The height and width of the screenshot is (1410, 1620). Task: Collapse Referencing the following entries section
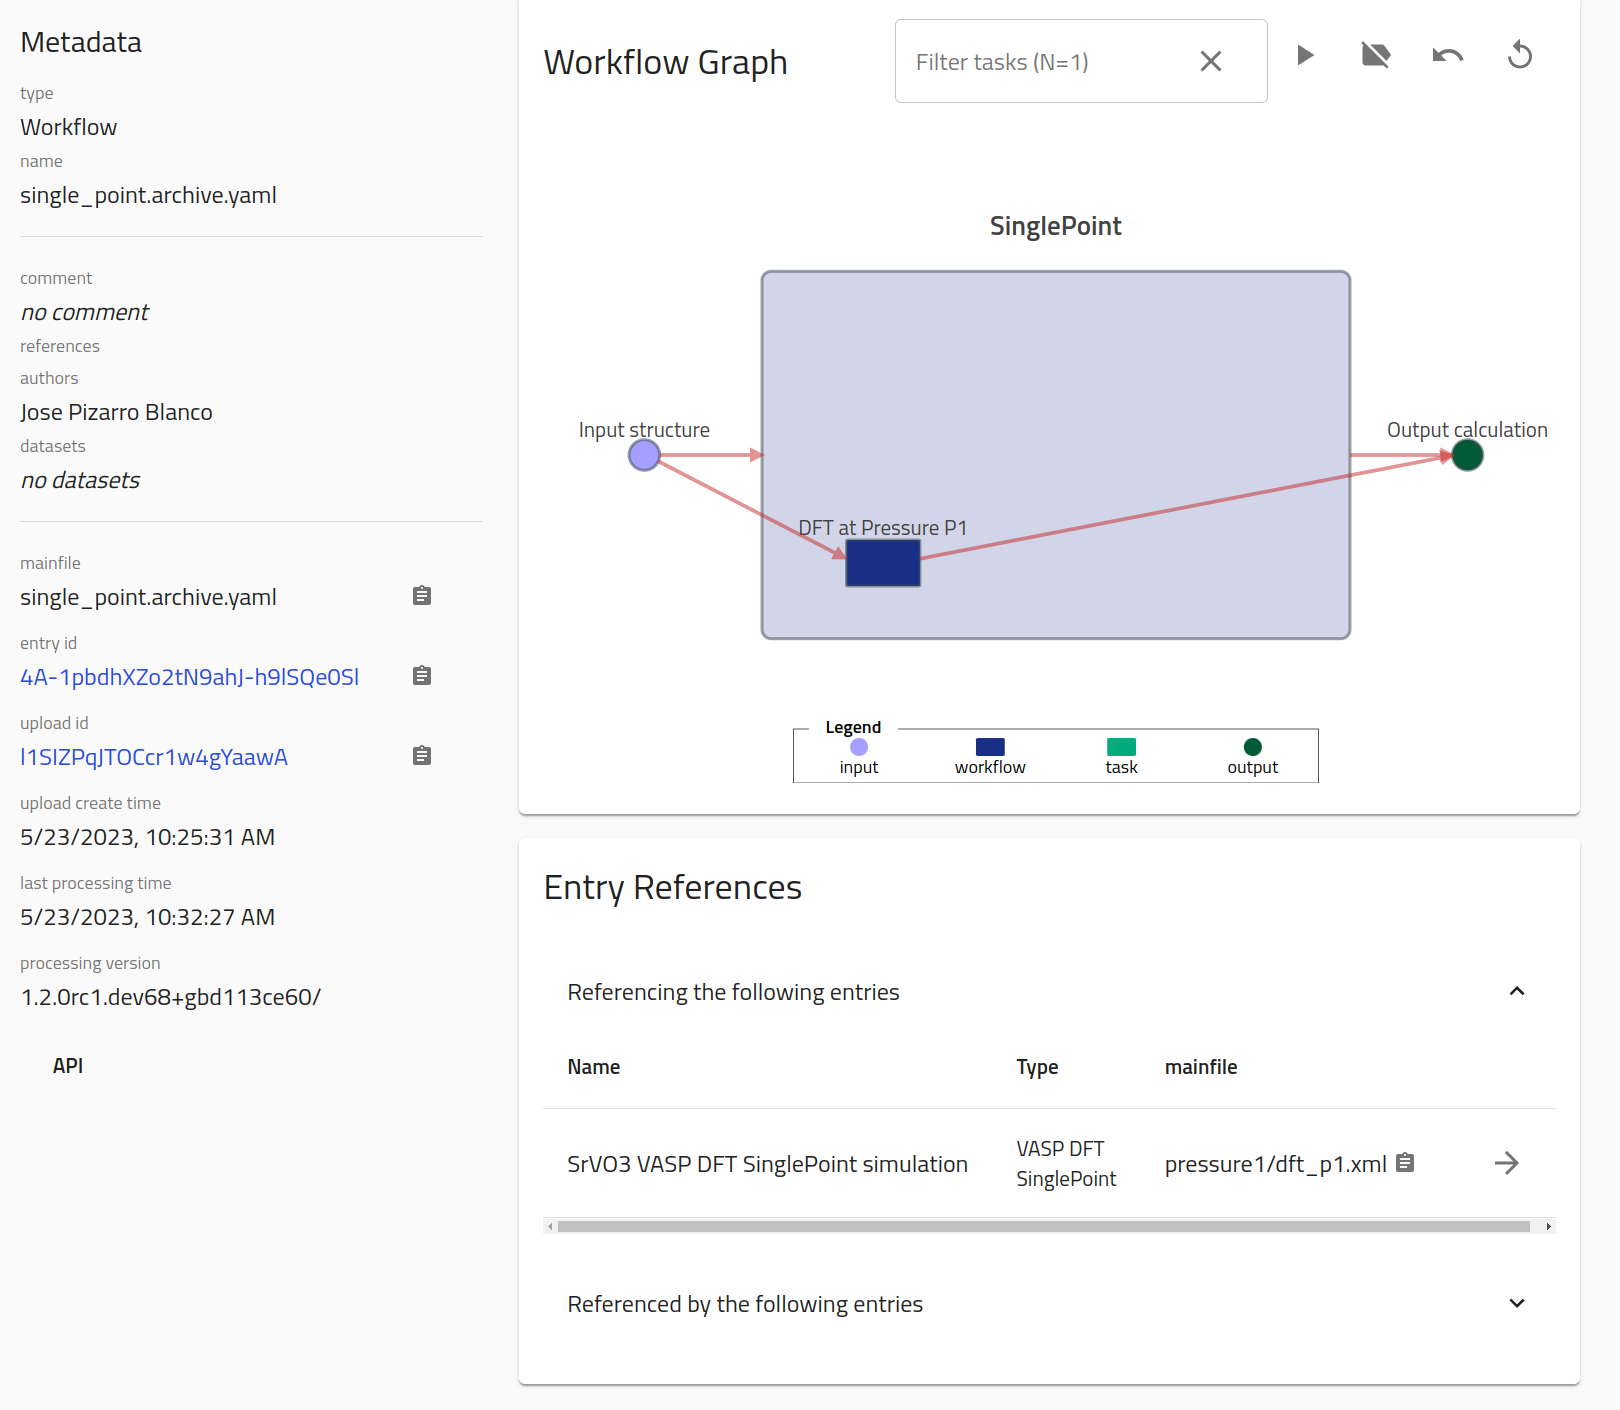pos(1517,991)
